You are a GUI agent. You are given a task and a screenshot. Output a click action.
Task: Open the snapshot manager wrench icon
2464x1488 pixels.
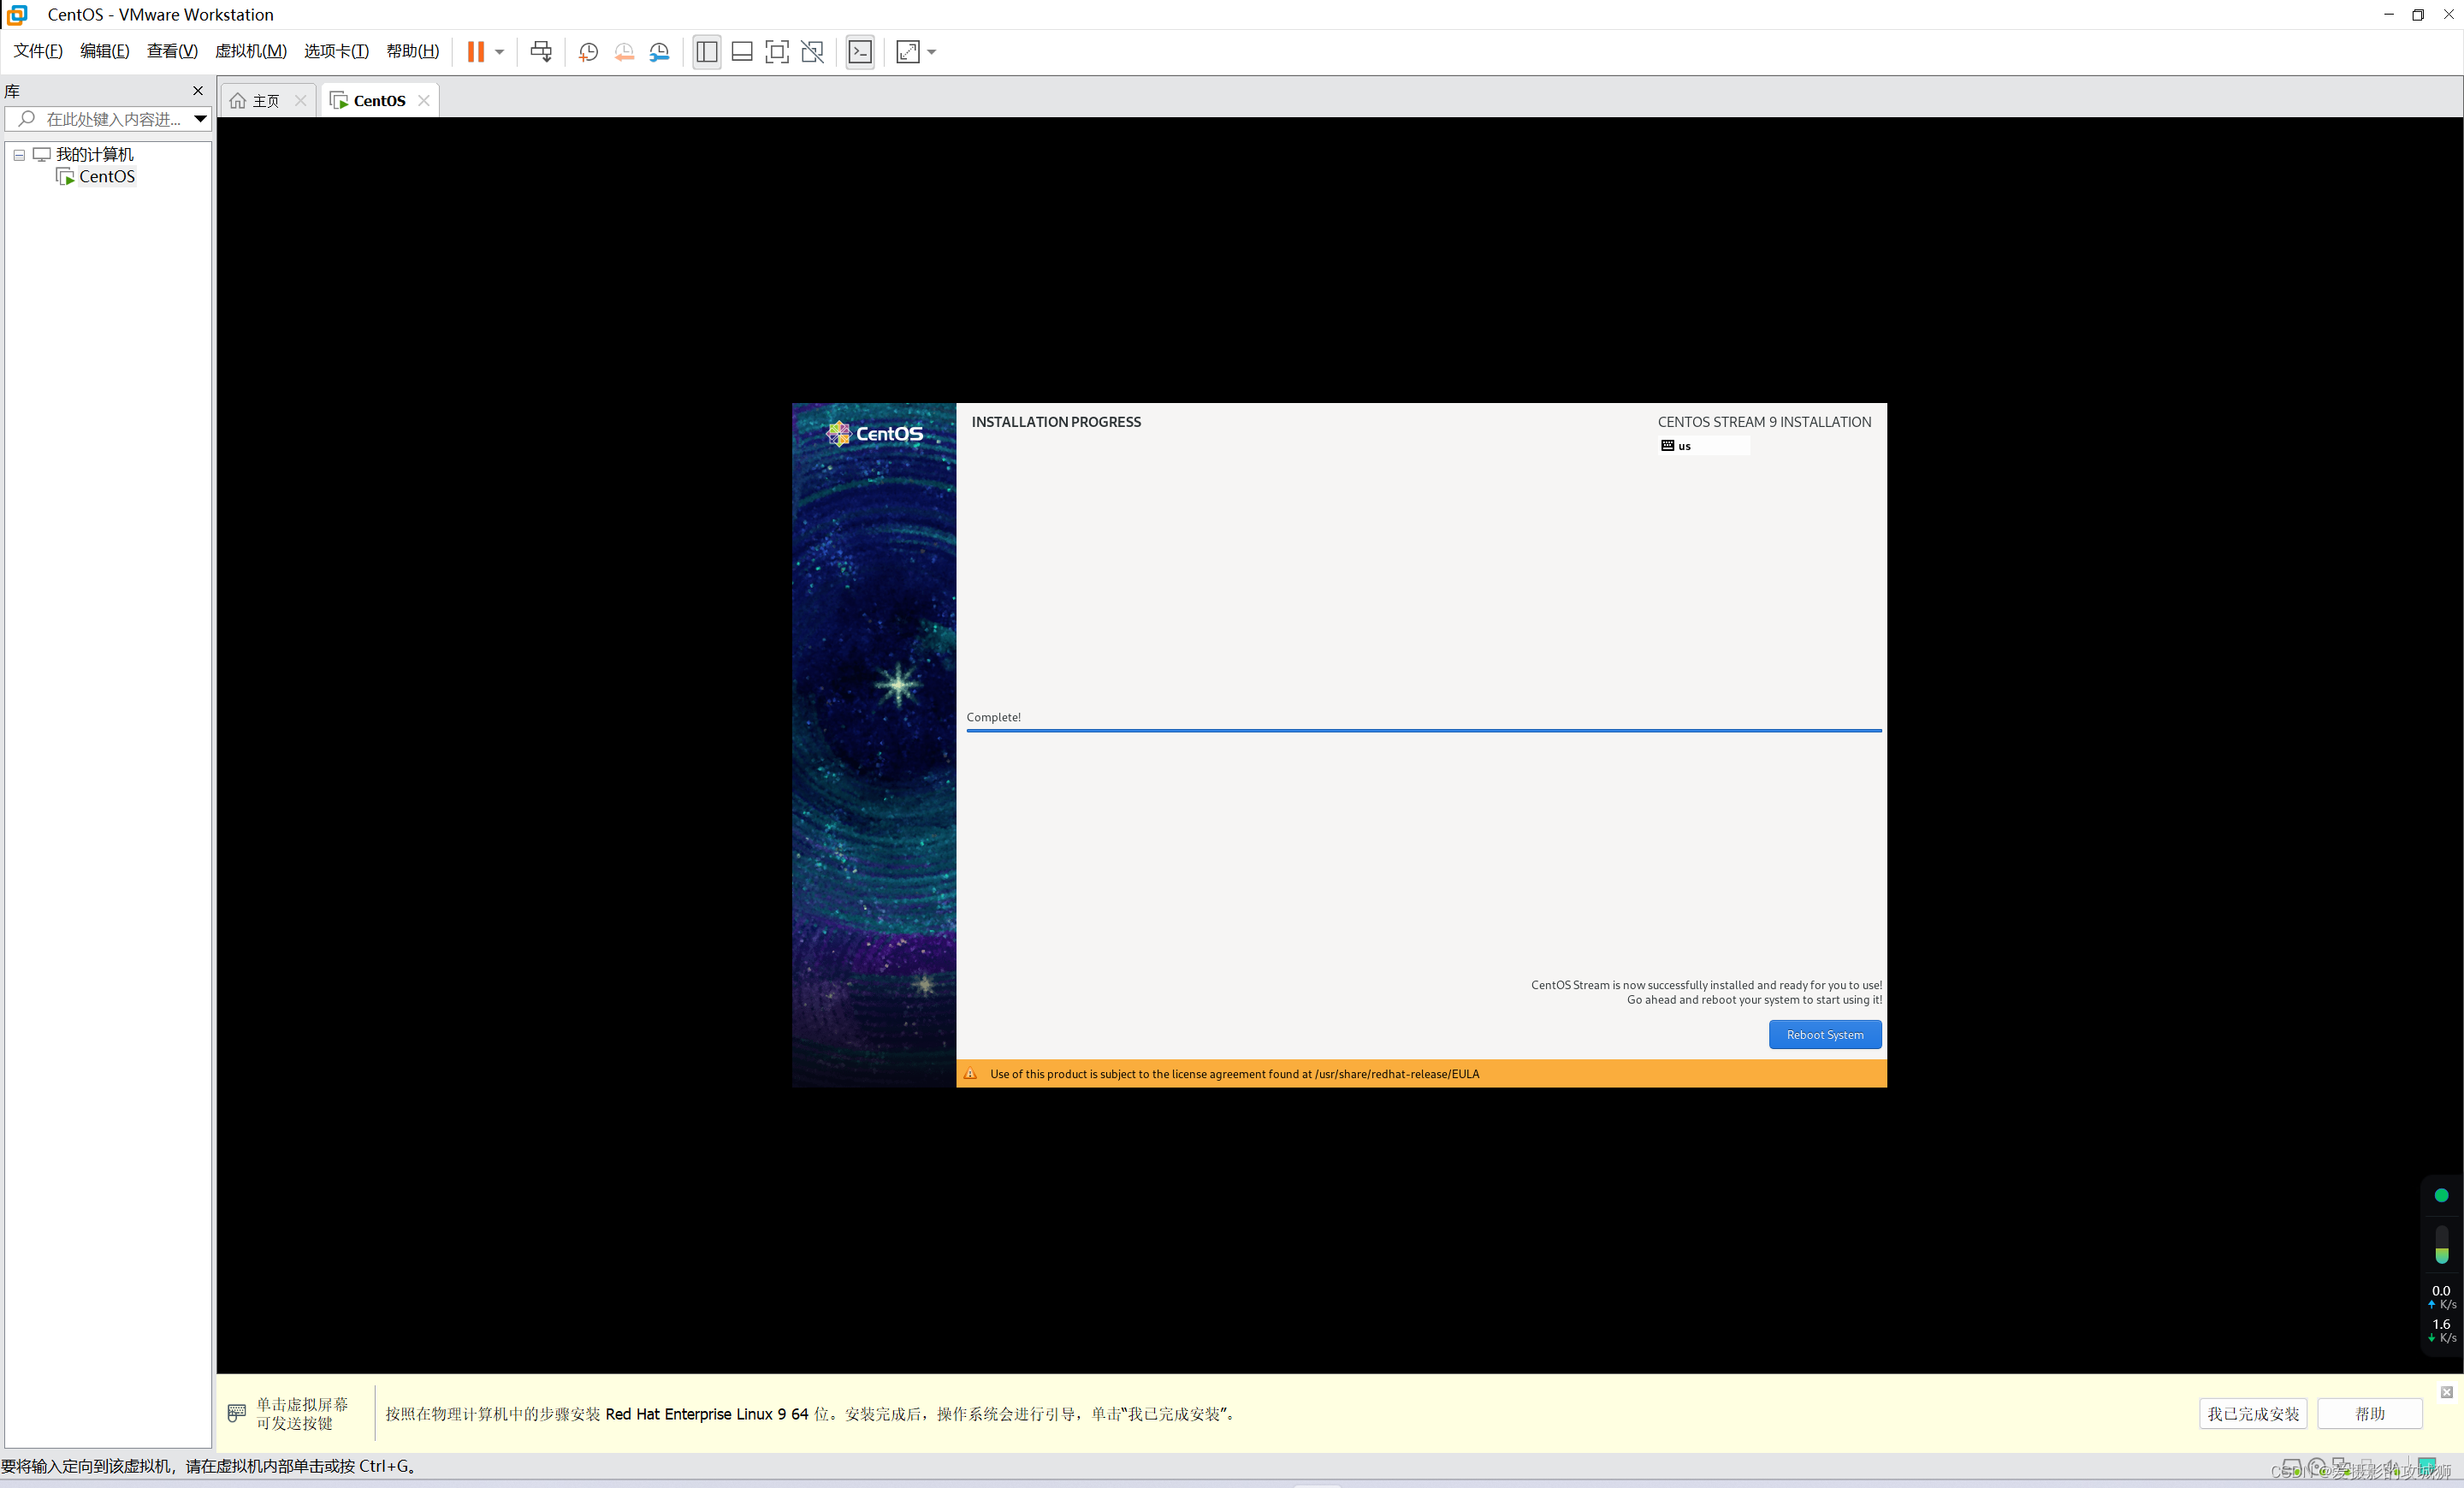coord(659,52)
